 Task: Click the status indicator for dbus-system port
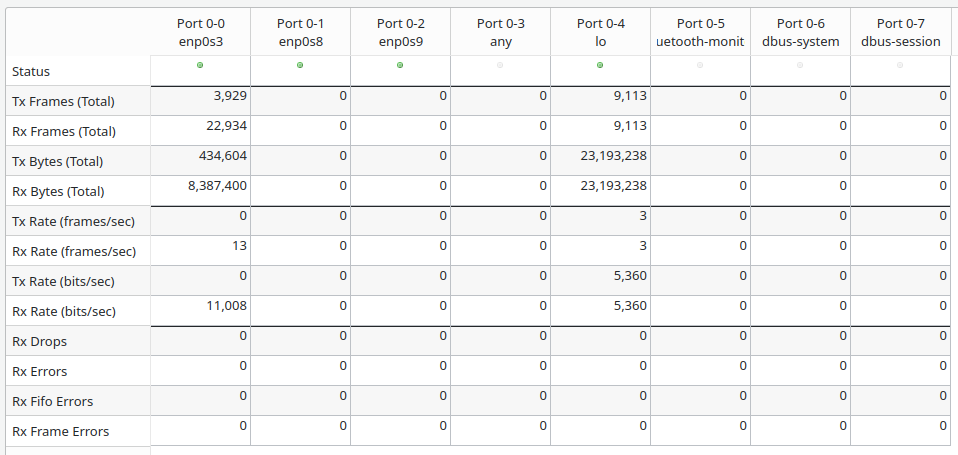[800, 65]
